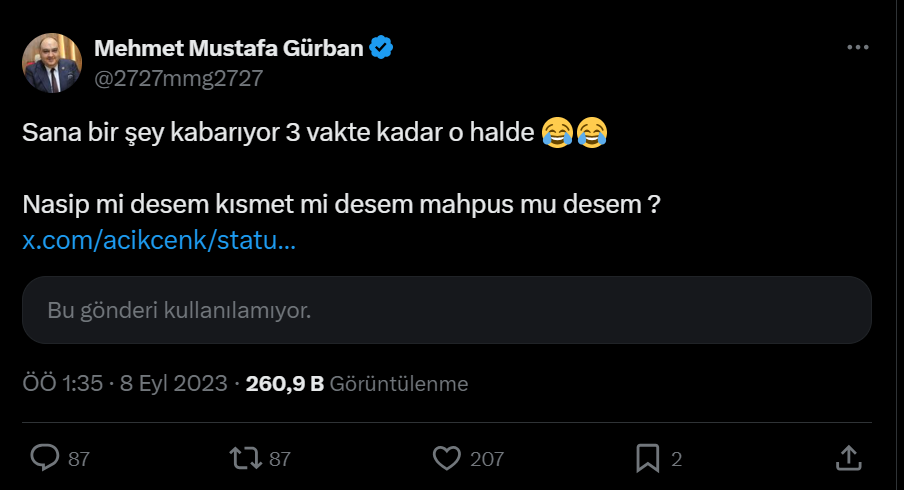Click the display name Mehmet Mustafa Gürban
This screenshot has height=490, width=904.
228,47
